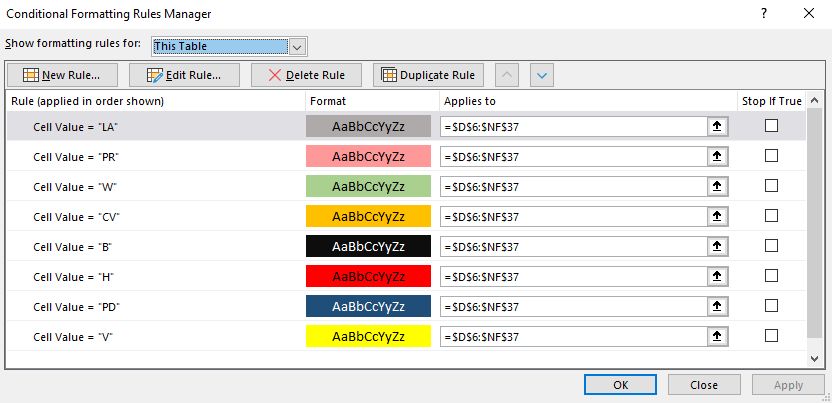
Task: Click the Close button at bottom
Action: click(704, 385)
